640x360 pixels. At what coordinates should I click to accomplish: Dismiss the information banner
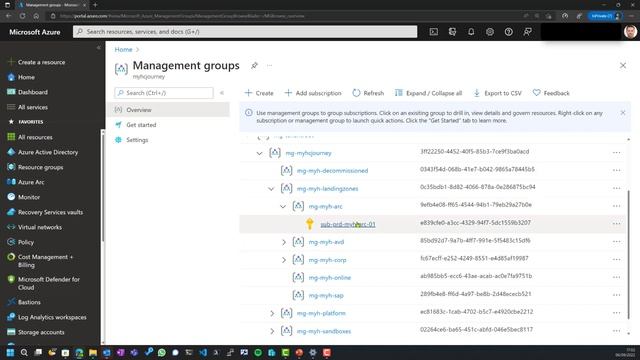[x=623, y=113]
